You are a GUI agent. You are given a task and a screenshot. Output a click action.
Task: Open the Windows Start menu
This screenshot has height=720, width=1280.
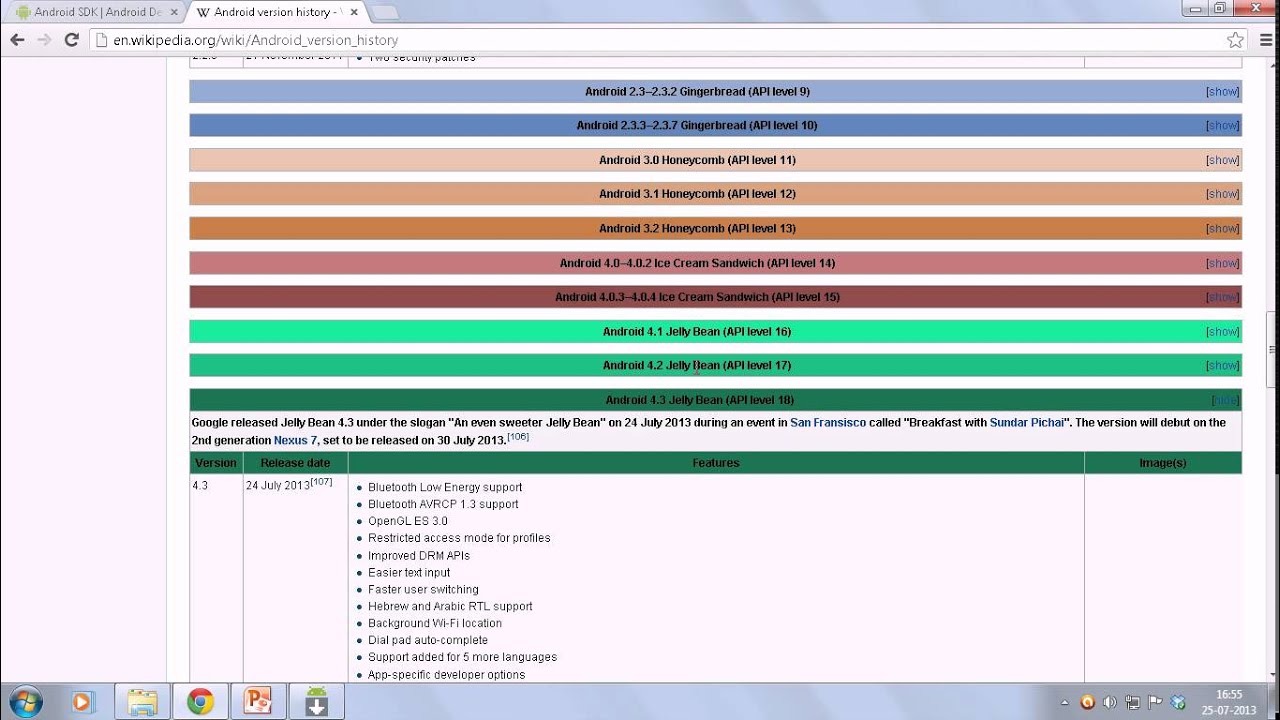tap(25, 702)
